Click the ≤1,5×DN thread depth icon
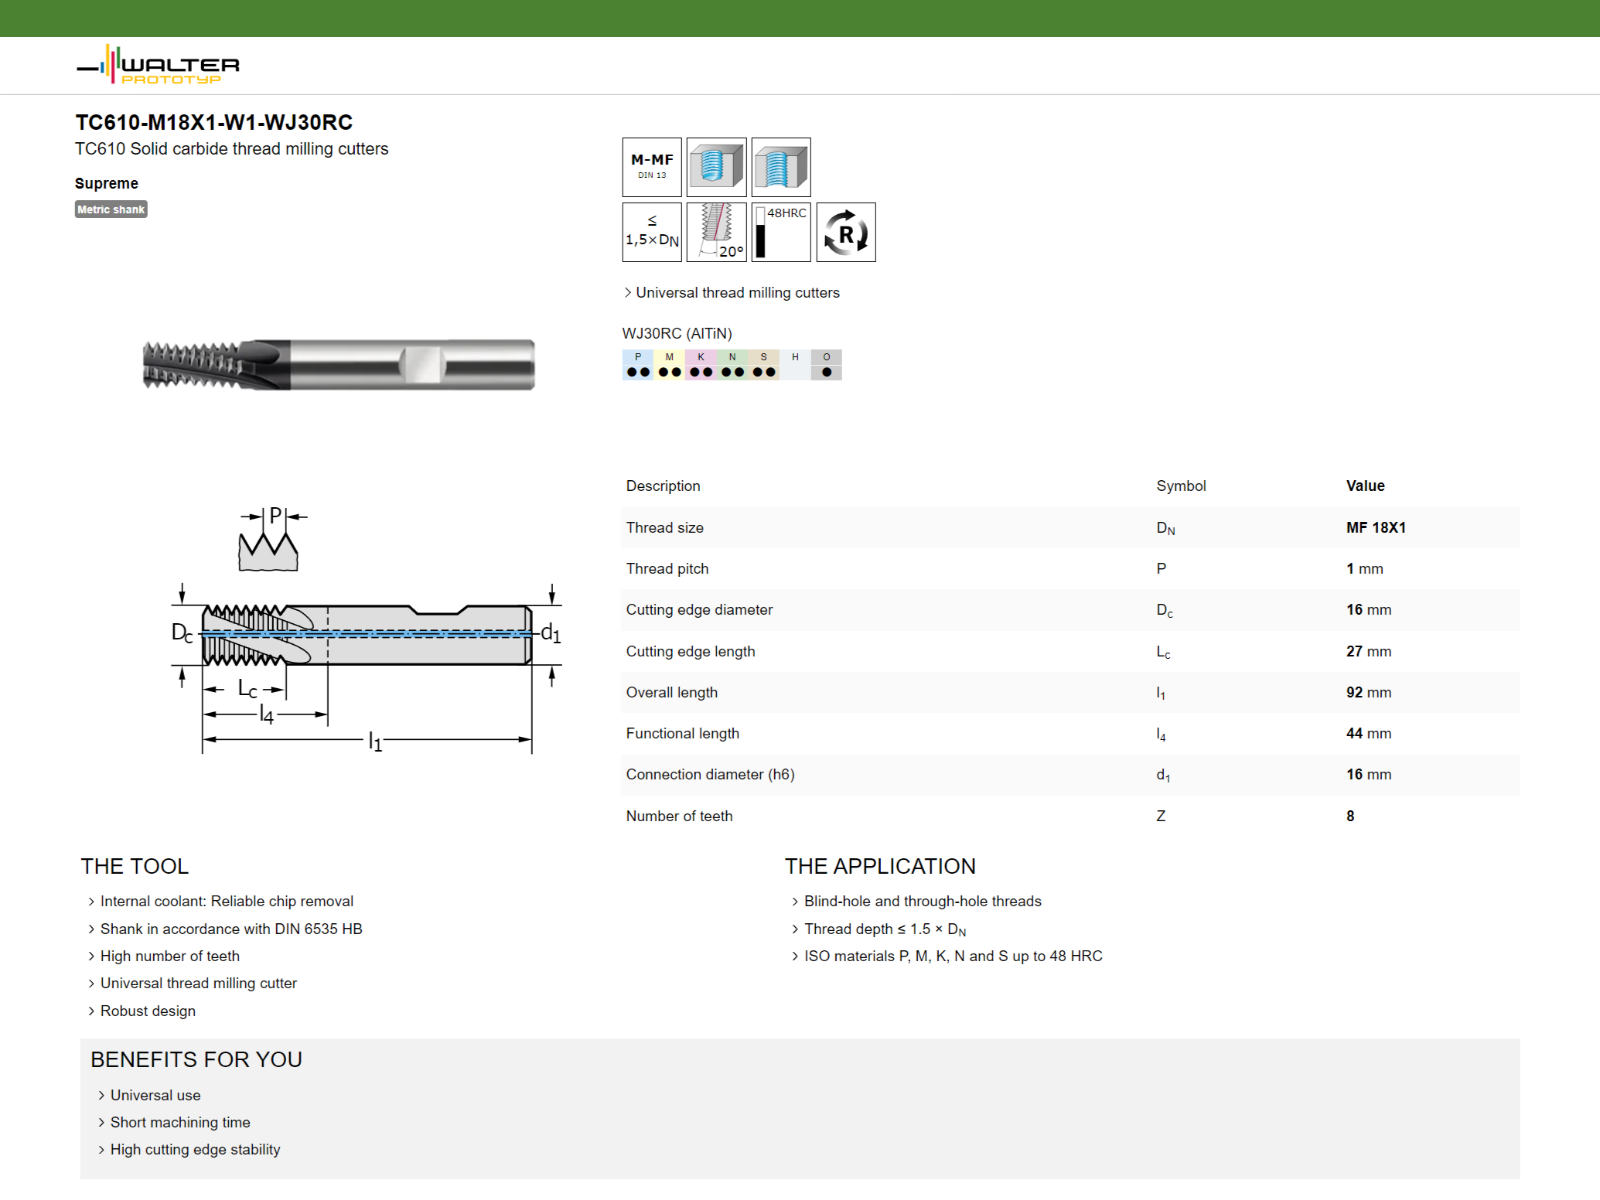The width and height of the screenshot is (1600, 1200). pyautogui.click(x=652, y=232)
